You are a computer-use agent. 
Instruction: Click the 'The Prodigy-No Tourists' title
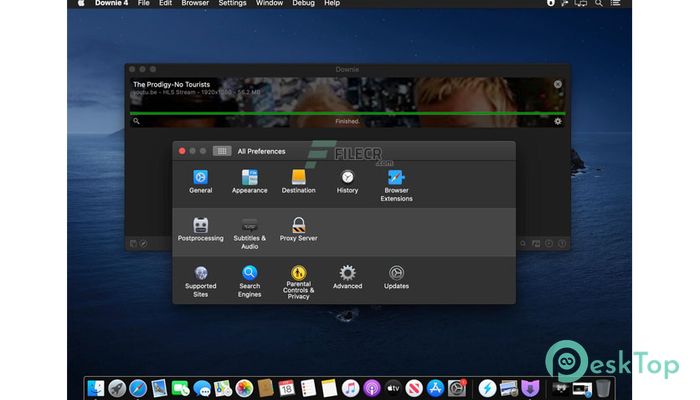coord(171,84)
